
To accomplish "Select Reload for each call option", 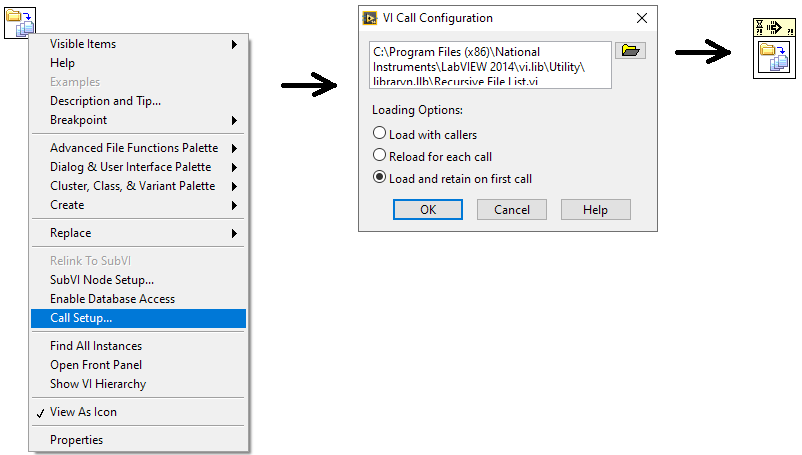I will pos(380,156).
